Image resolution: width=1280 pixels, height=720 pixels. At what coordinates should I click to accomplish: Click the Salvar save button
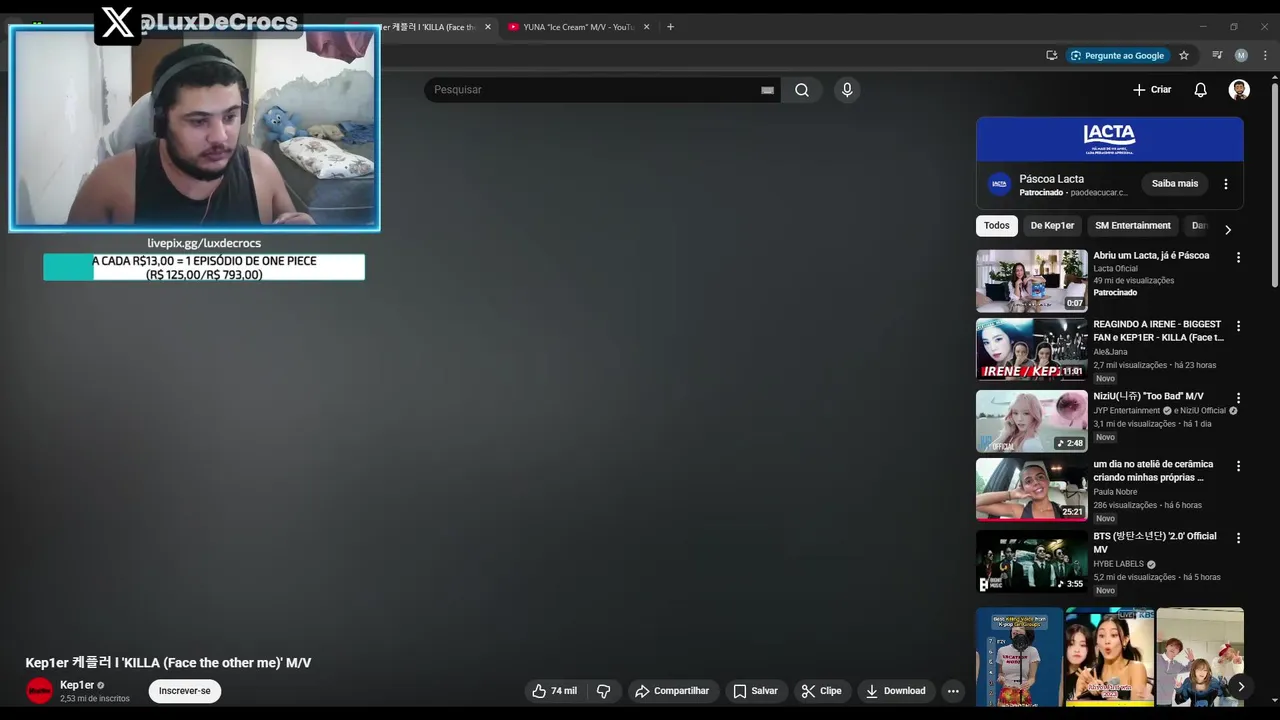click(755, 691)
